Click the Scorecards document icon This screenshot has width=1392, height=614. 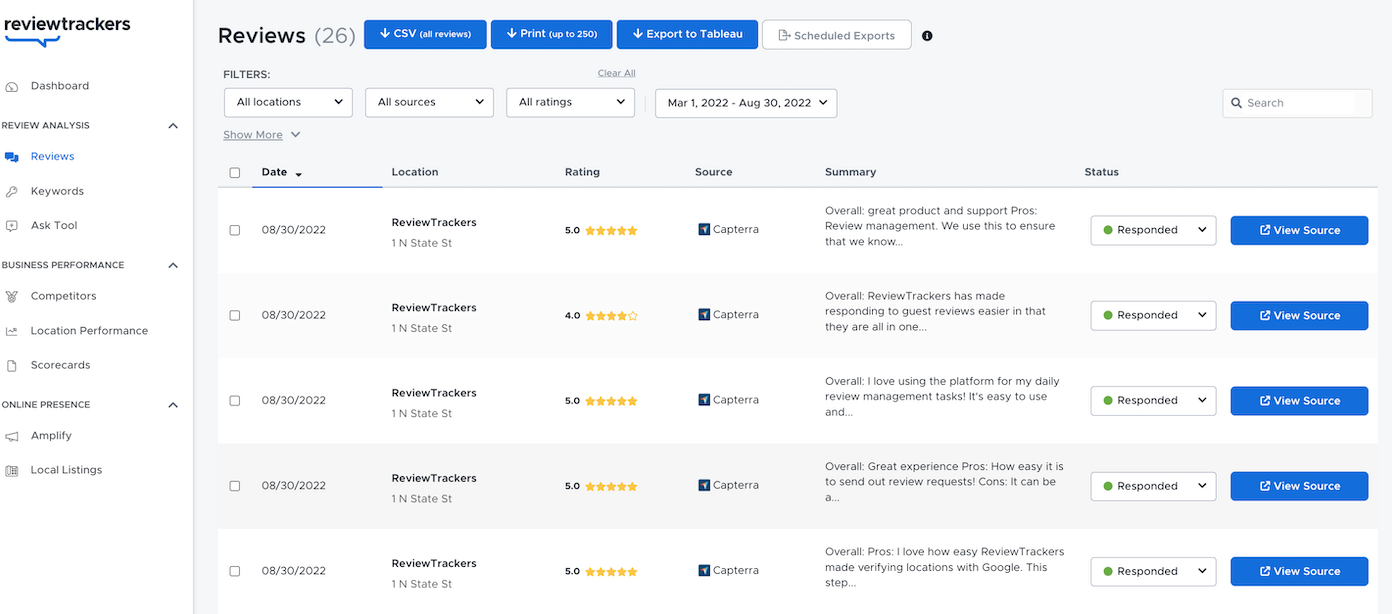point(12,366)
